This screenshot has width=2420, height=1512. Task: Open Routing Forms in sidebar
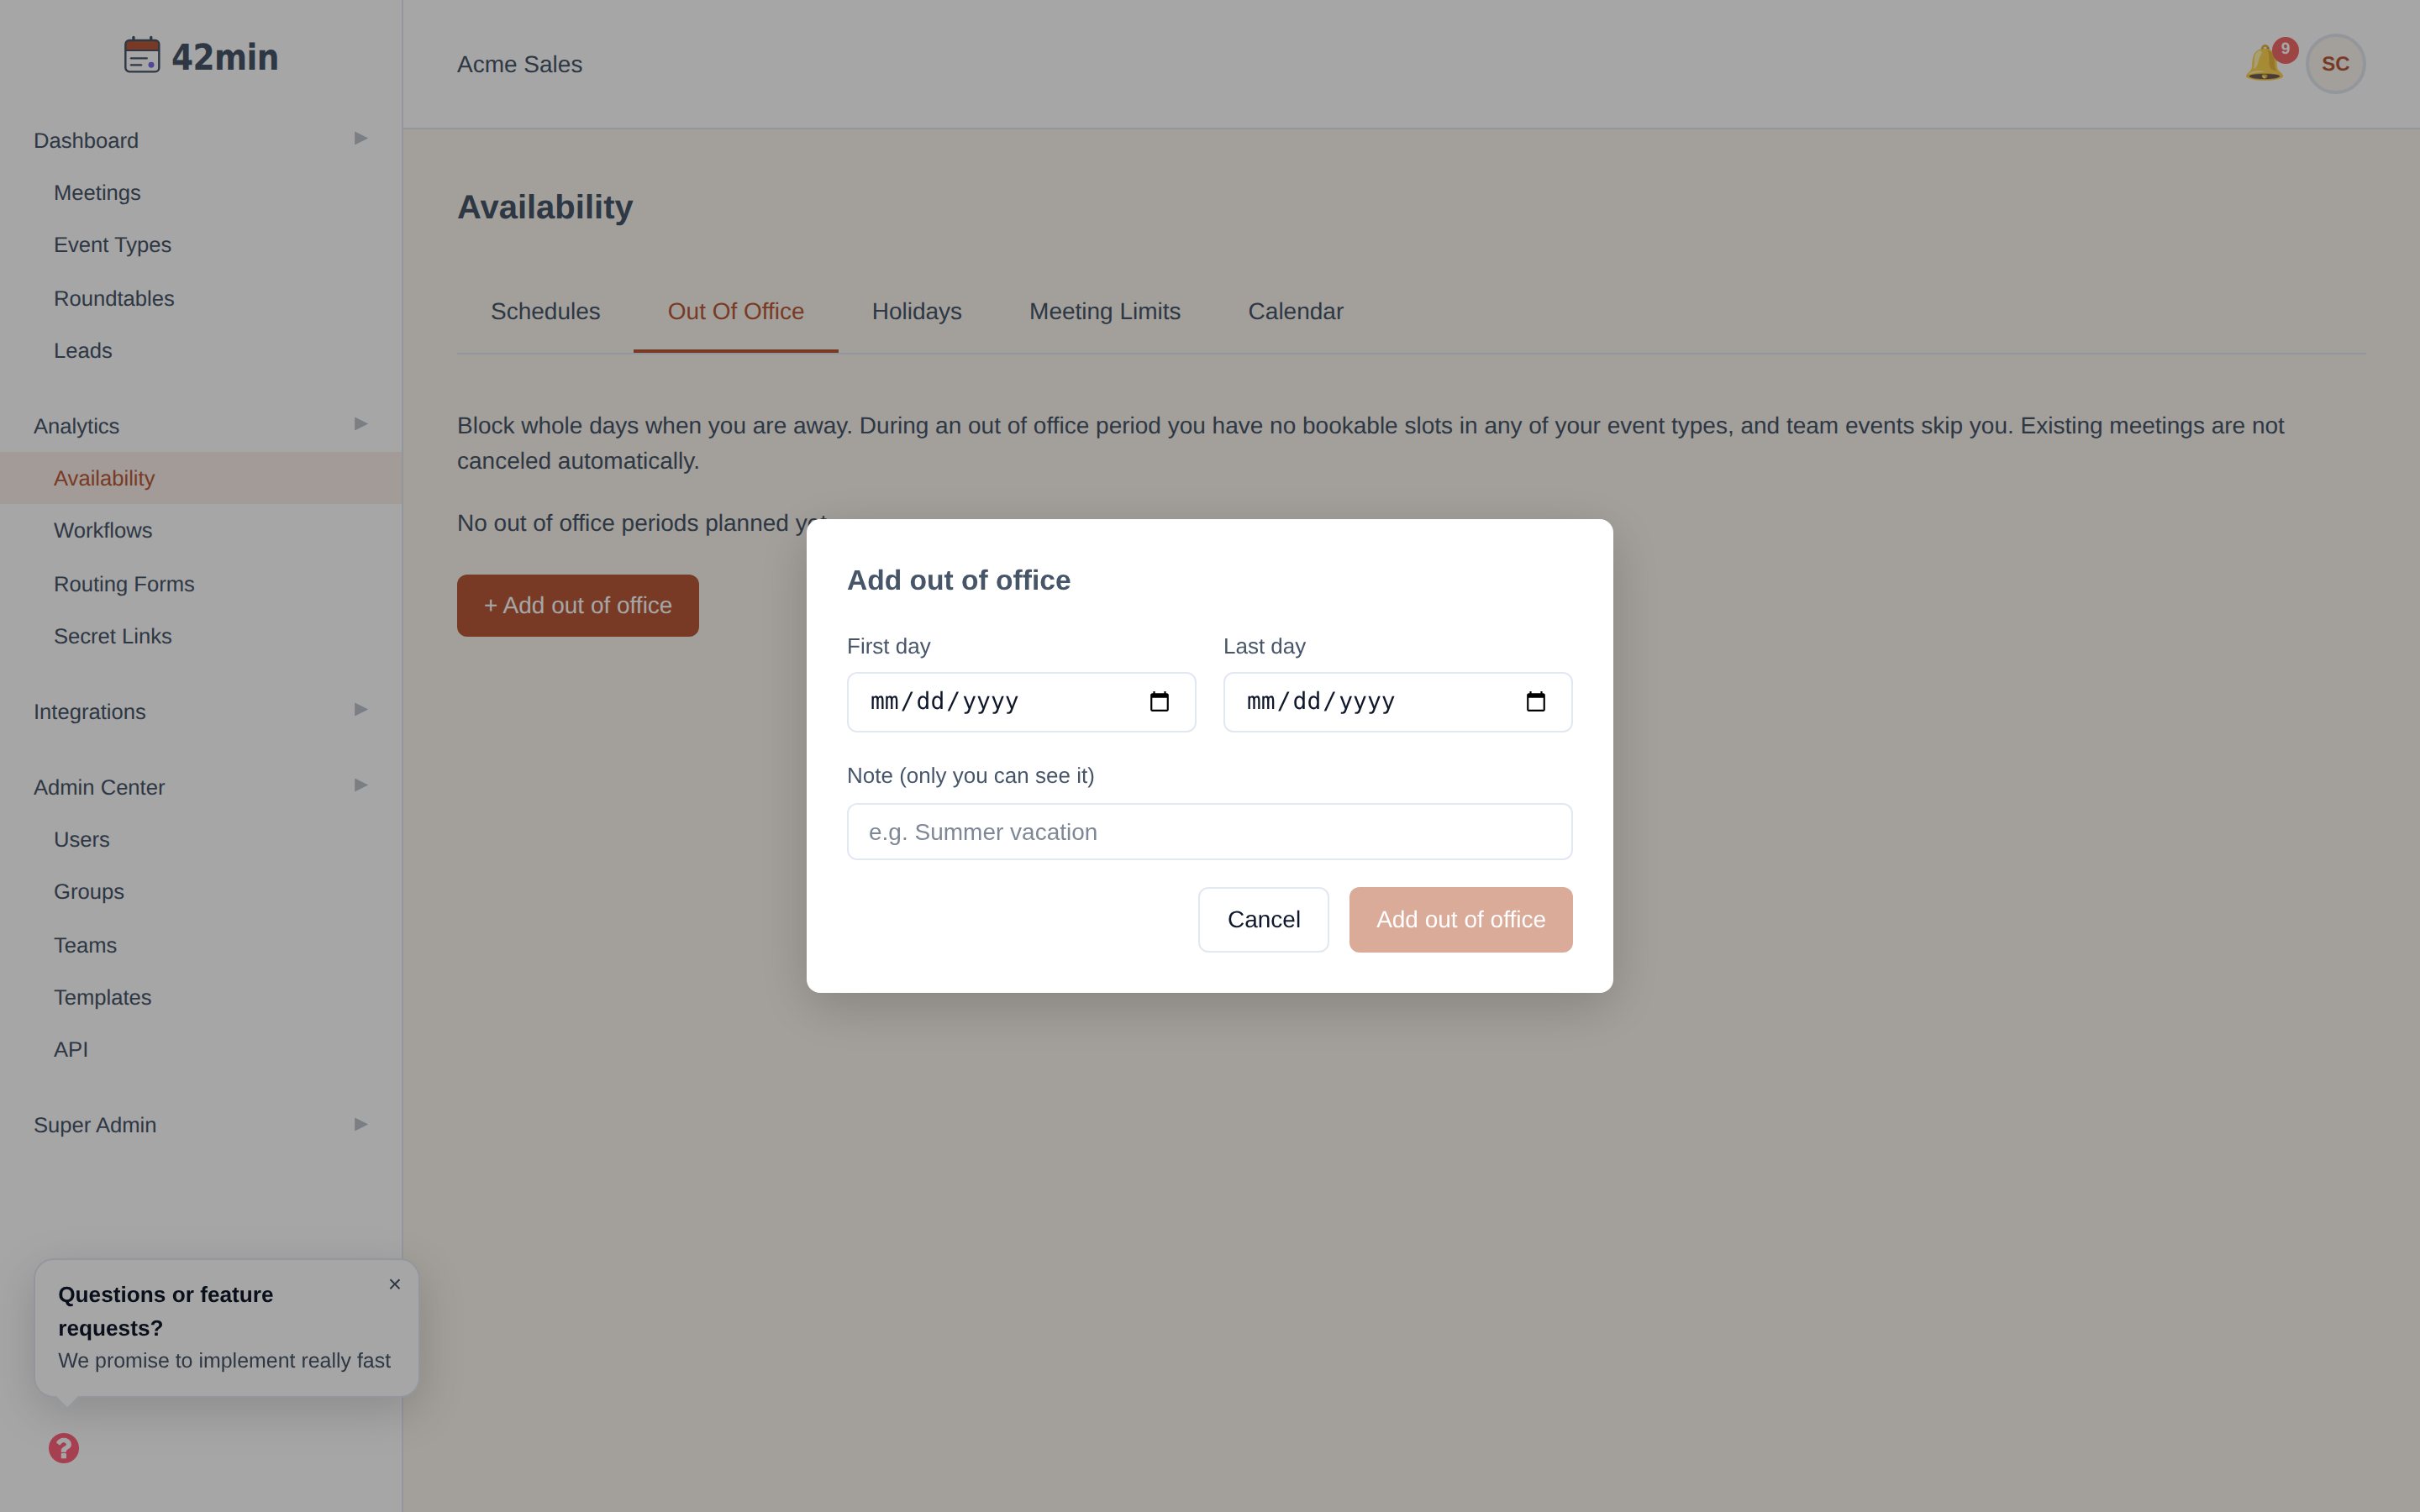coord(124,584)
